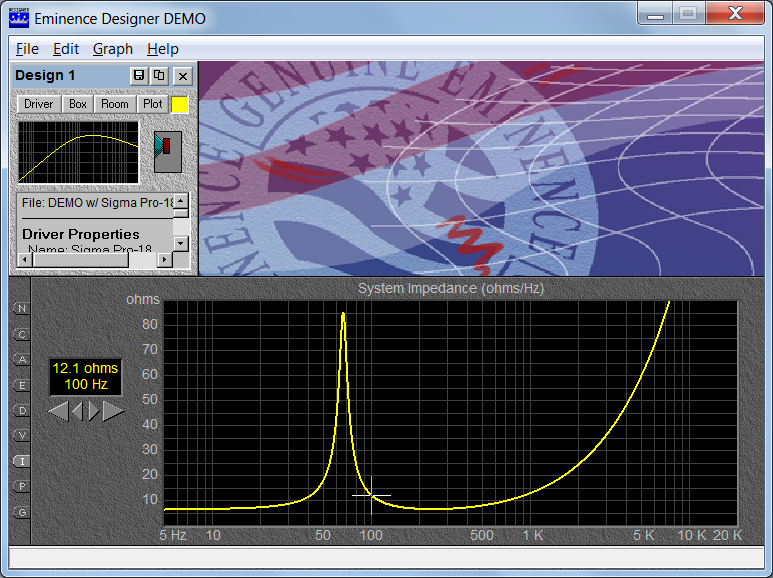This screenshot has height=578, width=773.
Task: Open the Room settings button
Action: 114,104
